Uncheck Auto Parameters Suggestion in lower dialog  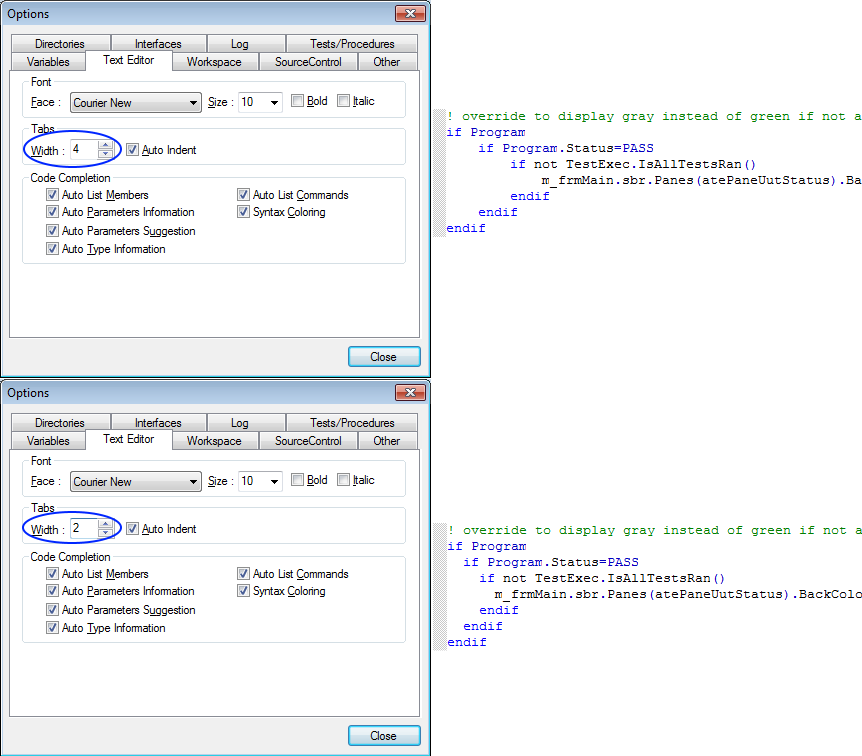tap(52, 609)
